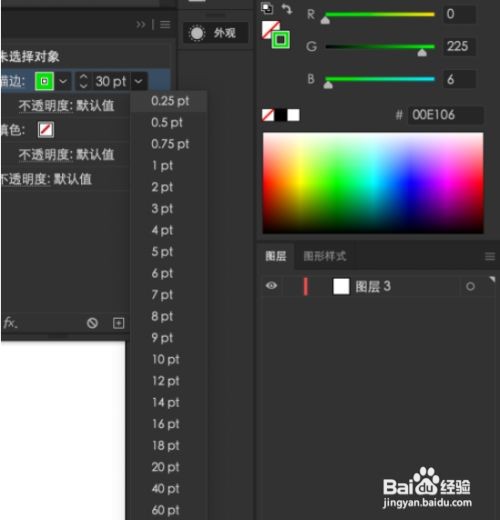Image resolution: width=500 pixels, height=520 pixels.
Task: Select the fill box in Color panel
Action: (268, 28)
